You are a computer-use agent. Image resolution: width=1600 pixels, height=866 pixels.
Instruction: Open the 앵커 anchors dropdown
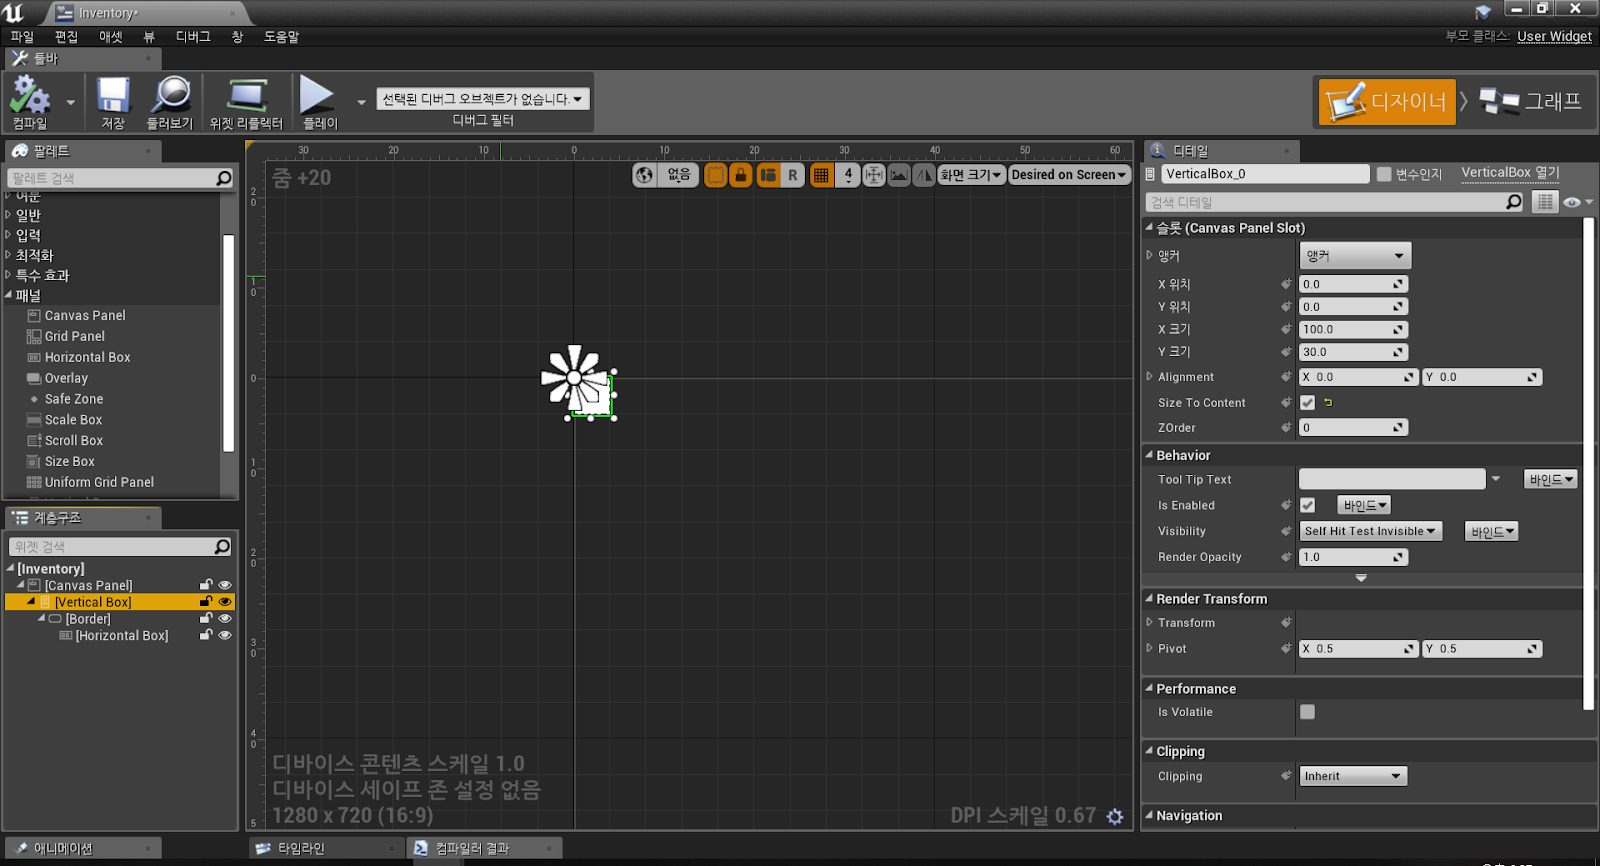pos(1355,256)
